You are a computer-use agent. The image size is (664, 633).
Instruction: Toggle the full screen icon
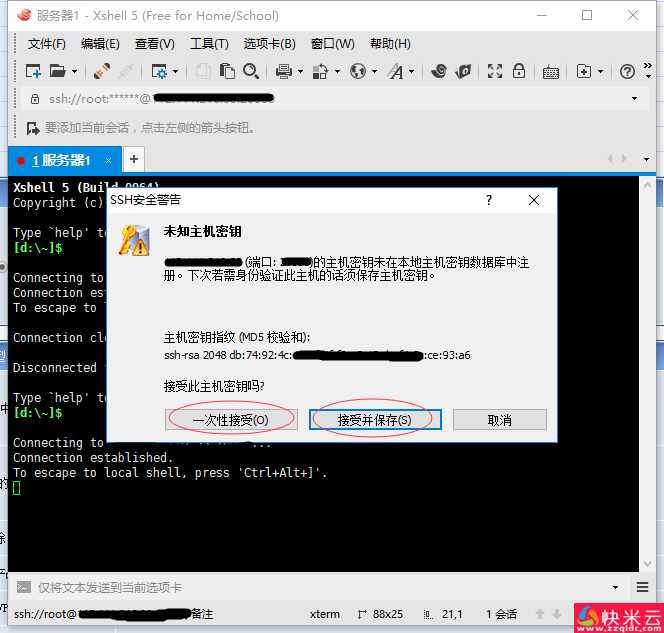pos(495,71)
